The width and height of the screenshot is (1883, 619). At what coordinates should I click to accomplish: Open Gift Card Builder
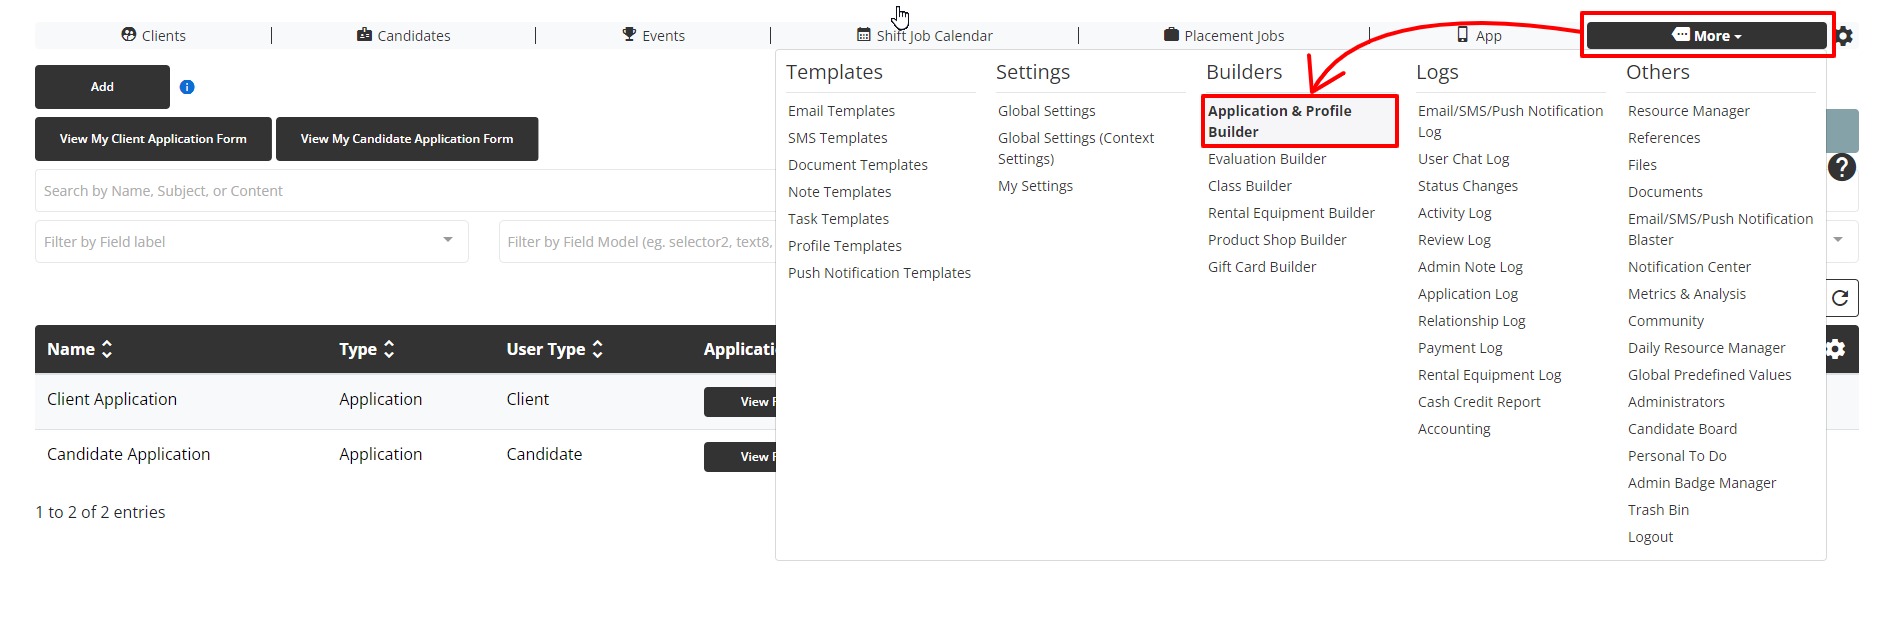click(x=1262, y=267)
